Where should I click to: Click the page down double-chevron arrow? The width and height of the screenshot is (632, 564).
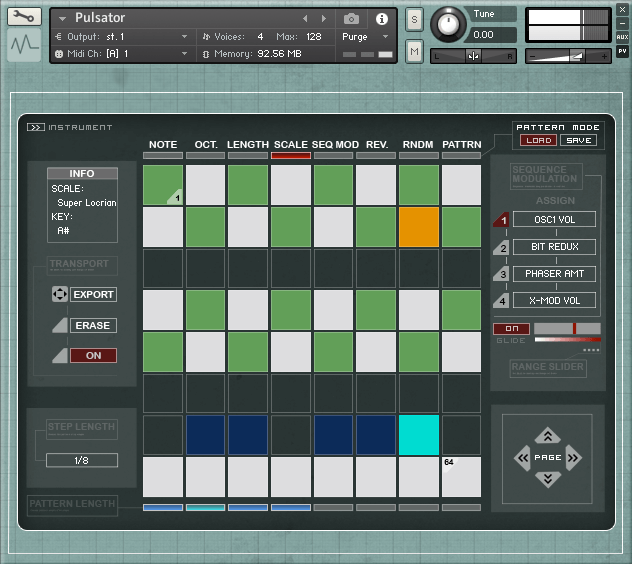point(547,480)
